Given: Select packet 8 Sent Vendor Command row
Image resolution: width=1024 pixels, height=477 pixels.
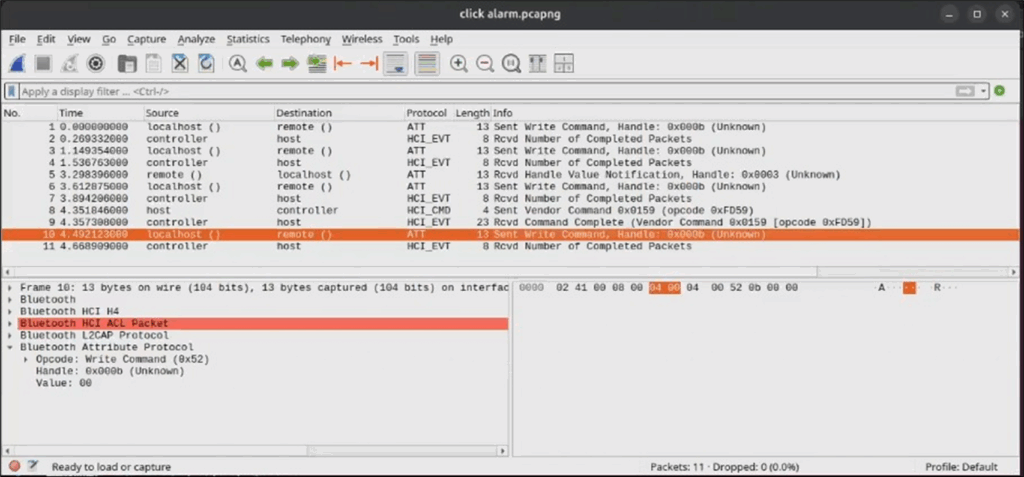Looking at the screenshot, I should pos(509,210).
